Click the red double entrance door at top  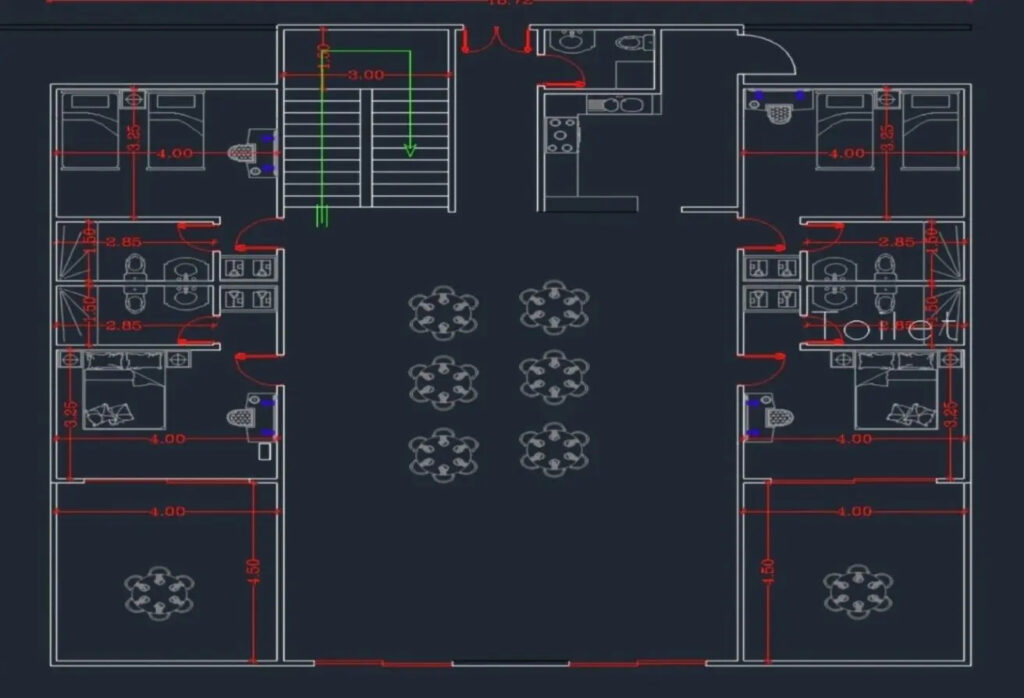click(x=496, y=41)
